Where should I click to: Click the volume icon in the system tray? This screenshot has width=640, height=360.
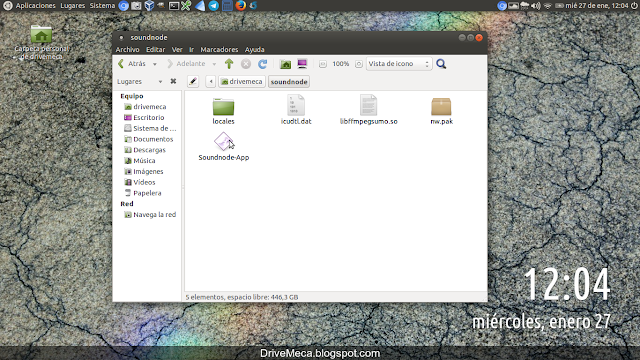tap(536, 6)
